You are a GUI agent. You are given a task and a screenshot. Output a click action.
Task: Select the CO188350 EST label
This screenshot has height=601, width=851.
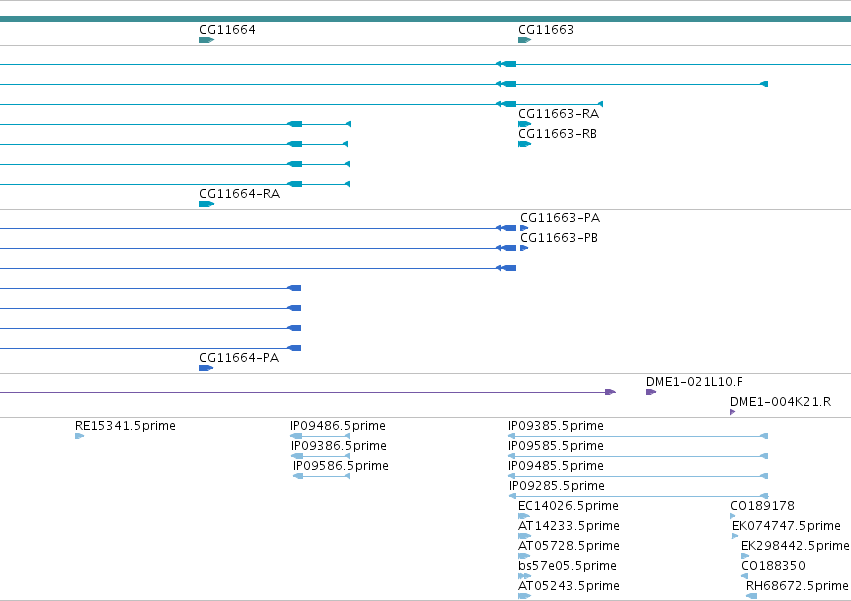pos(773,566)
